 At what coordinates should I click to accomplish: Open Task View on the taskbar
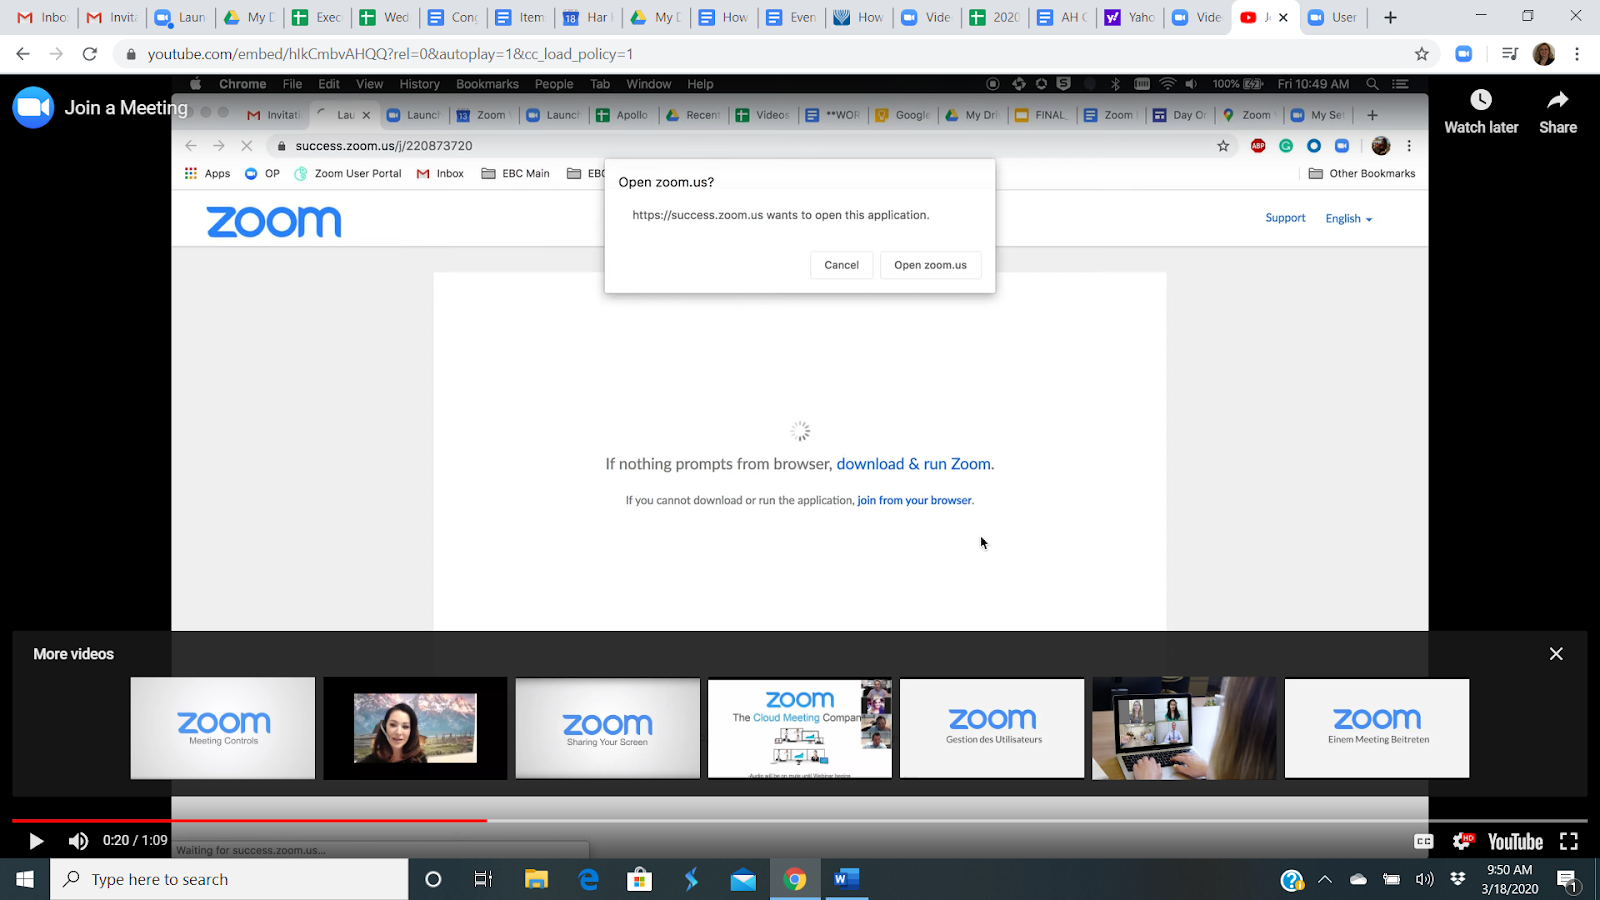coord(484,879)
